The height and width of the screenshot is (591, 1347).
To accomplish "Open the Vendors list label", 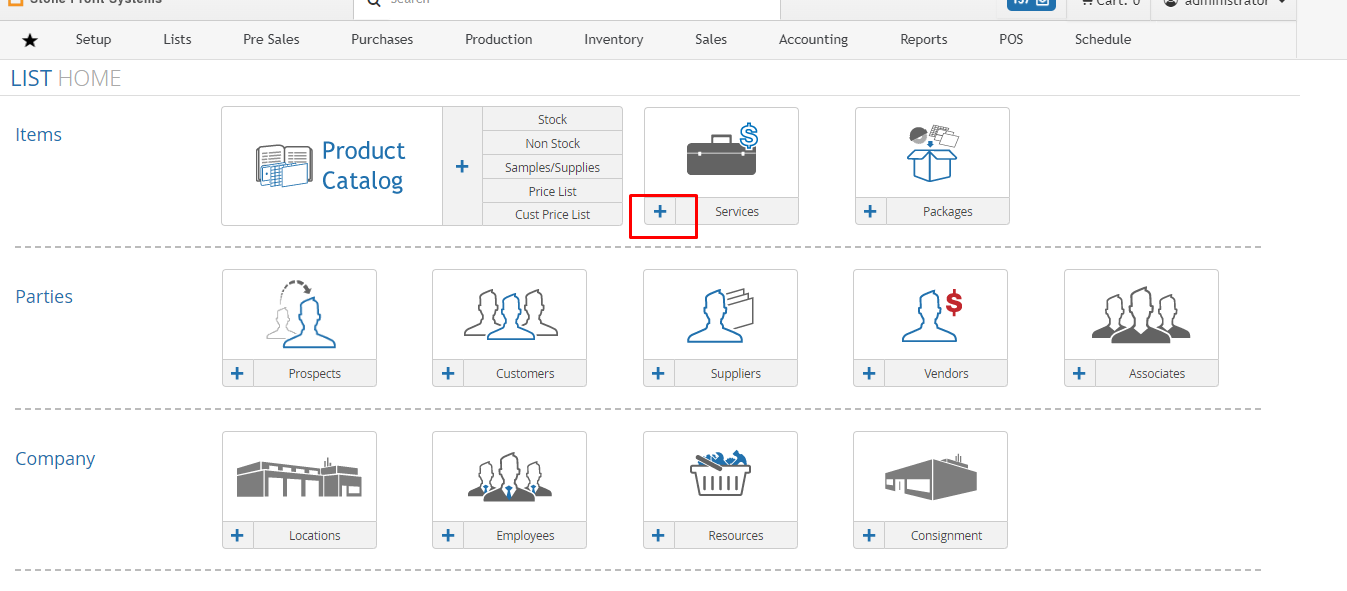I will click(x=946, y=373).
